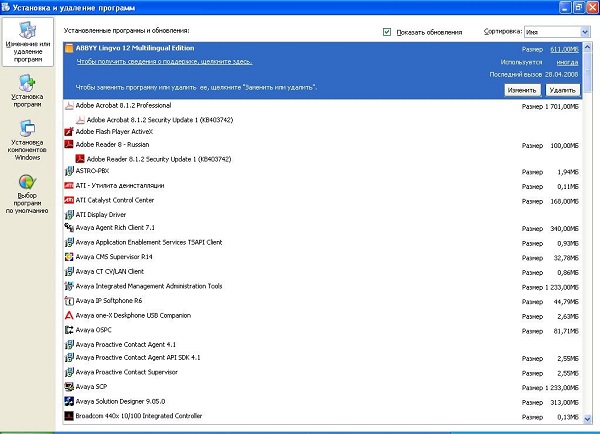Screen dimensions: 600x434
Task: Click the Broadcom 440x Integrated Controller icon
Action: pos(69,416)
